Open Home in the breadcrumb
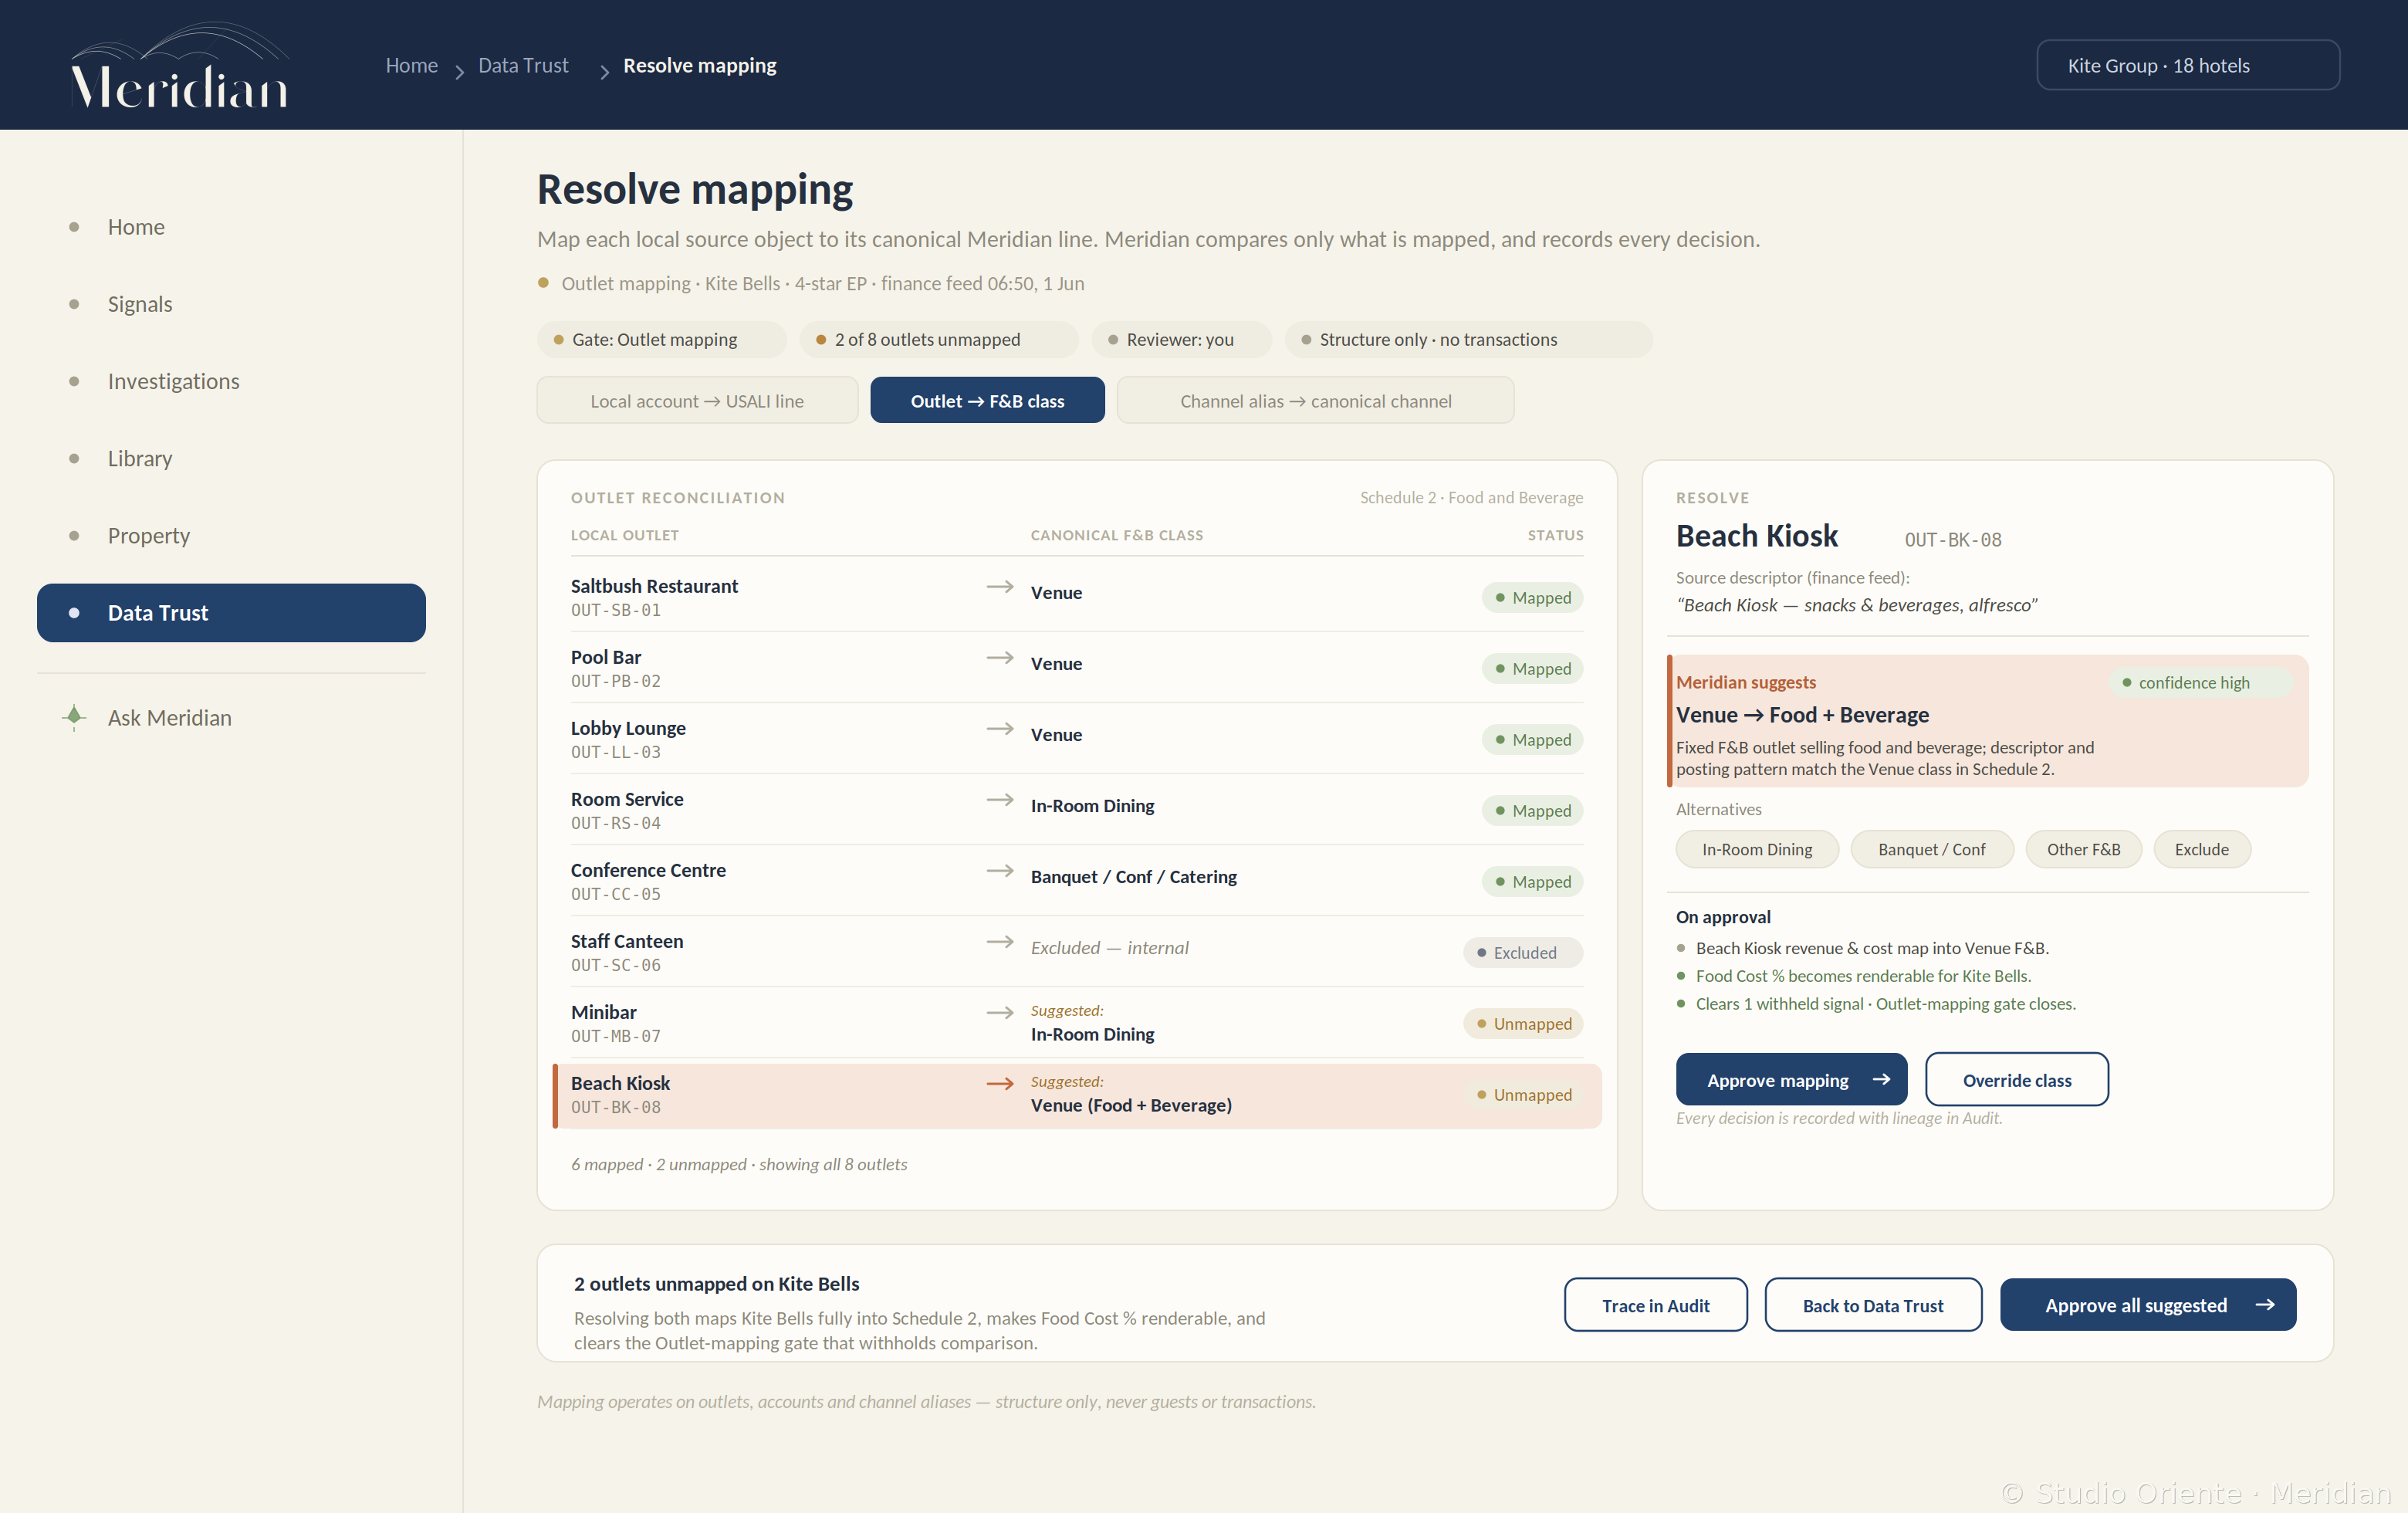The width and height of the screenshot is (2408, 1513). point(411,65)
